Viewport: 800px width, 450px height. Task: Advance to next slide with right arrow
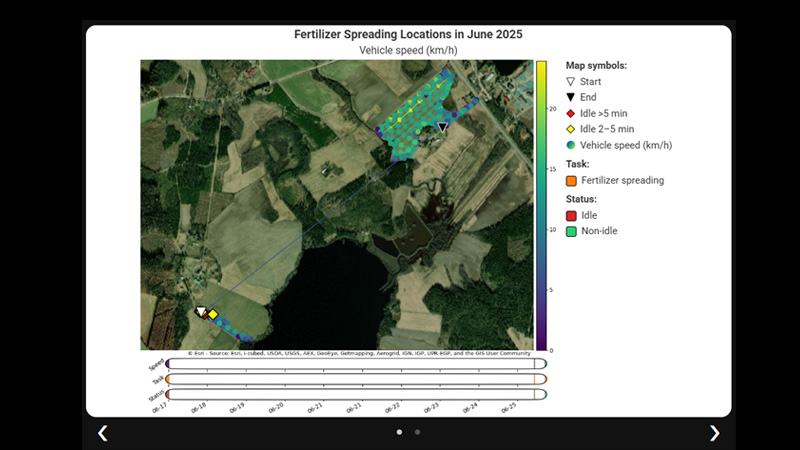(714, 433)
